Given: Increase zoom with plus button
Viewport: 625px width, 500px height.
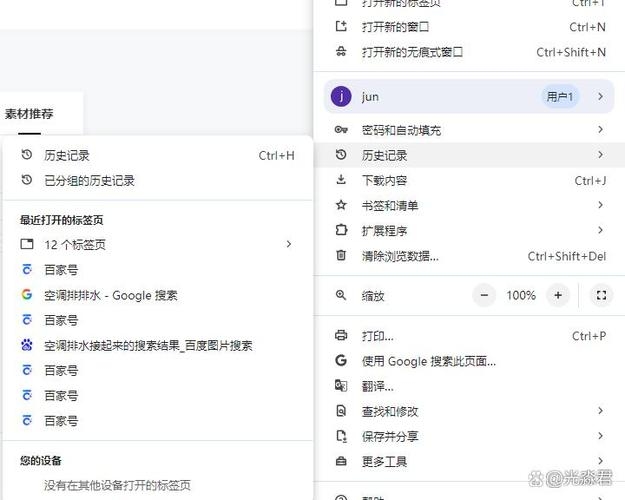Looking at the screenshot, I should 558,295.
